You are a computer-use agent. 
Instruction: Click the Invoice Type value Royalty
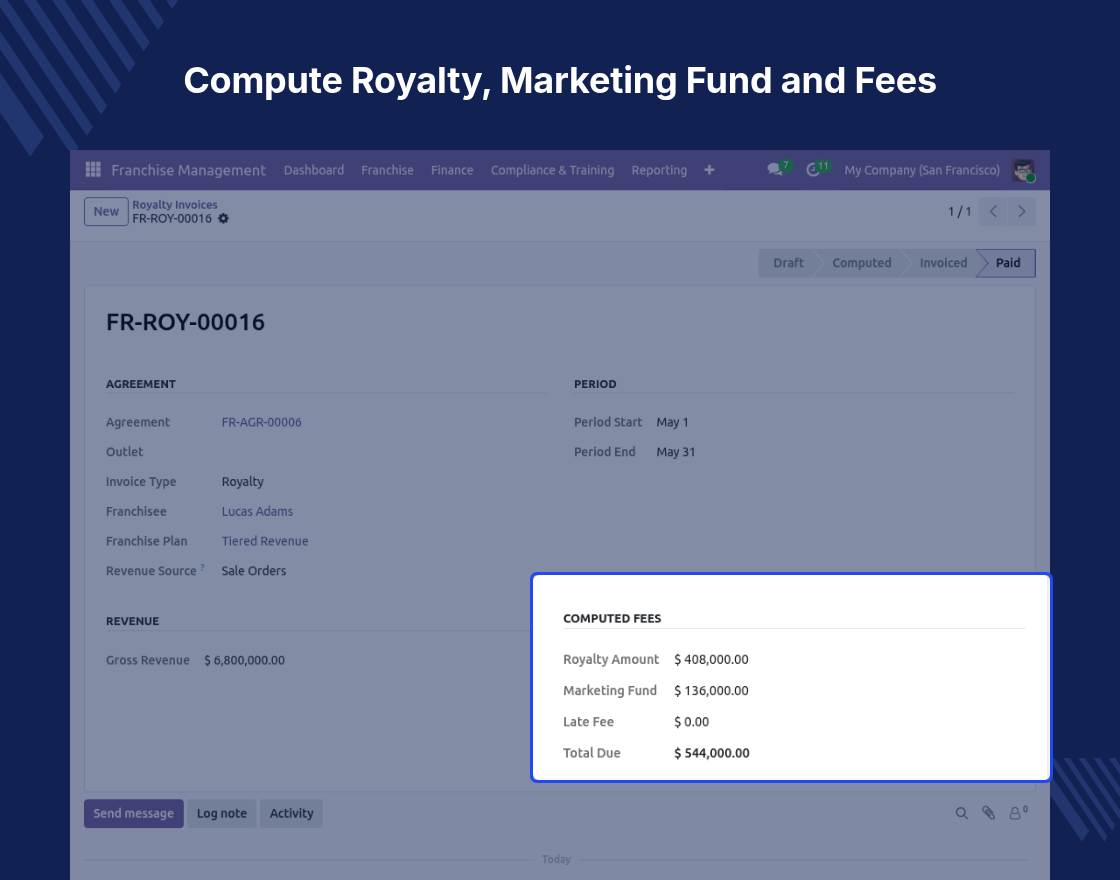[x=242, y=481]
